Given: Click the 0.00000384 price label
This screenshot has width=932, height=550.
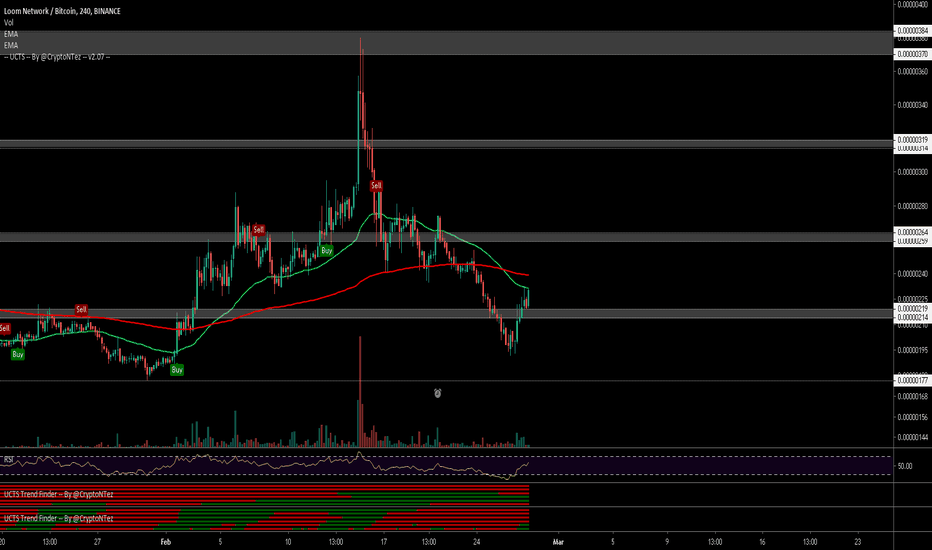Looking at the screenshot, I should [912, 30].
